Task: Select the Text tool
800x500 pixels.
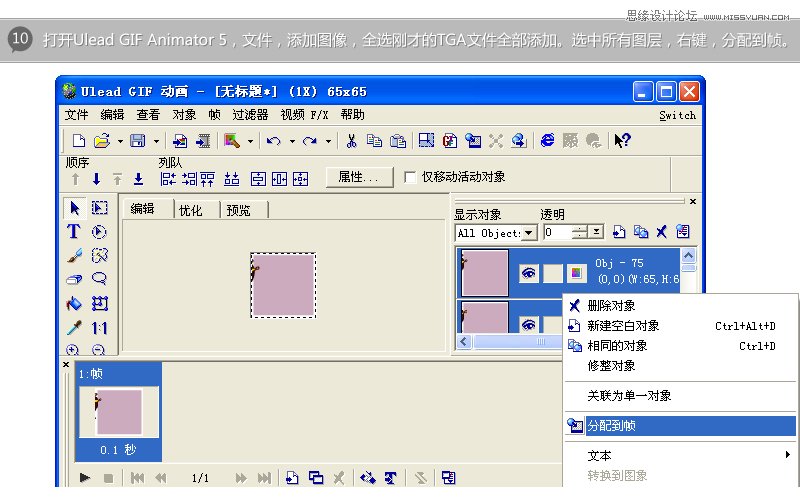Action: click(74, 231)
